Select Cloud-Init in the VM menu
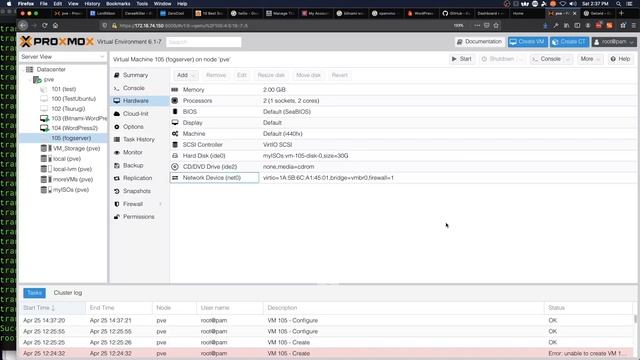 [136, 114]
